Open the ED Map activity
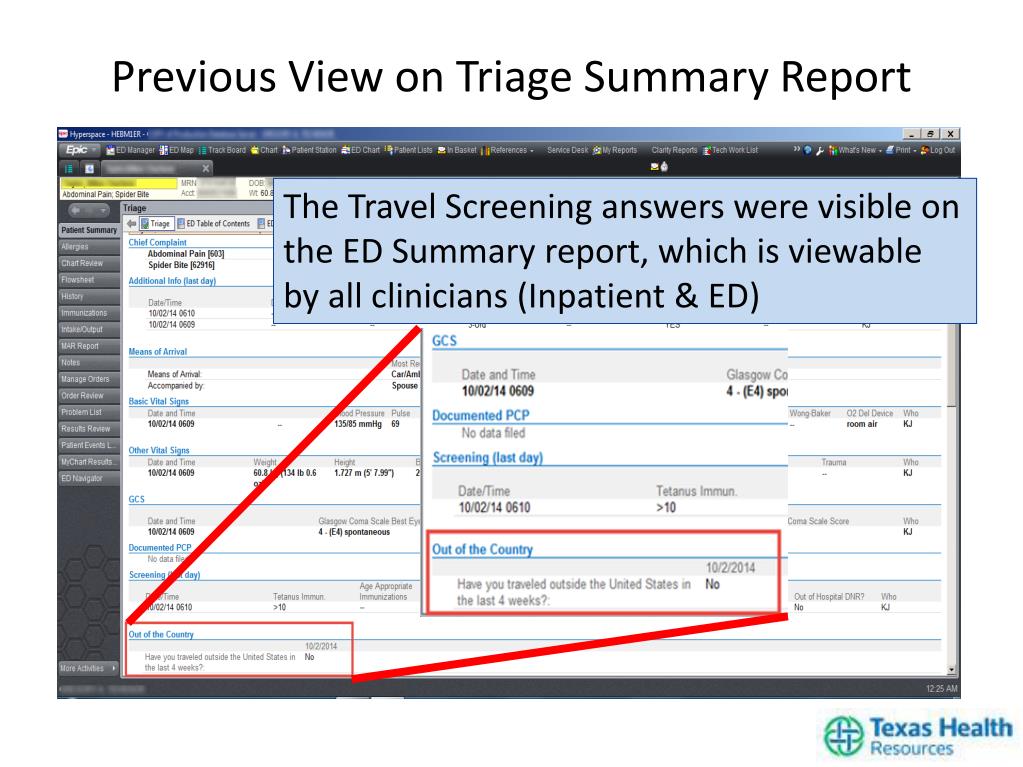1023x767 pixels. pyautogui.click(x=177, y=150)
